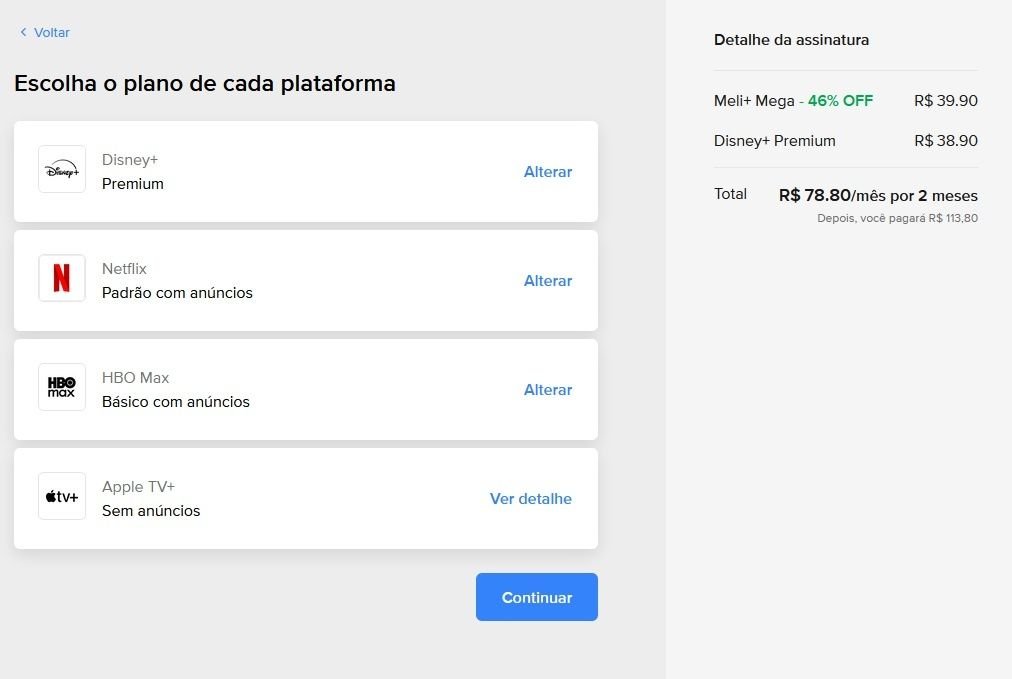Click the Apple TV+ logo icon

[x=62, y=497]
